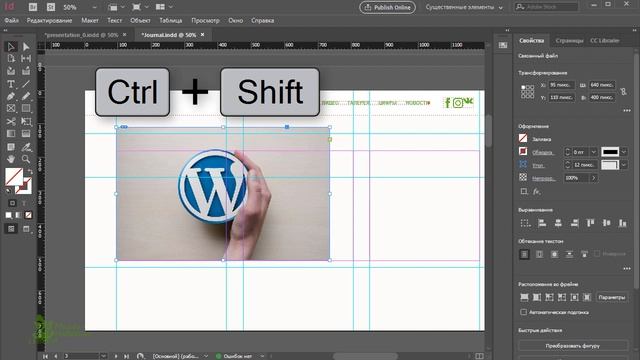This screenshot has height=360, width=640.
Task: Click the Преобразовать фигуру button
Action: point(573,346)
